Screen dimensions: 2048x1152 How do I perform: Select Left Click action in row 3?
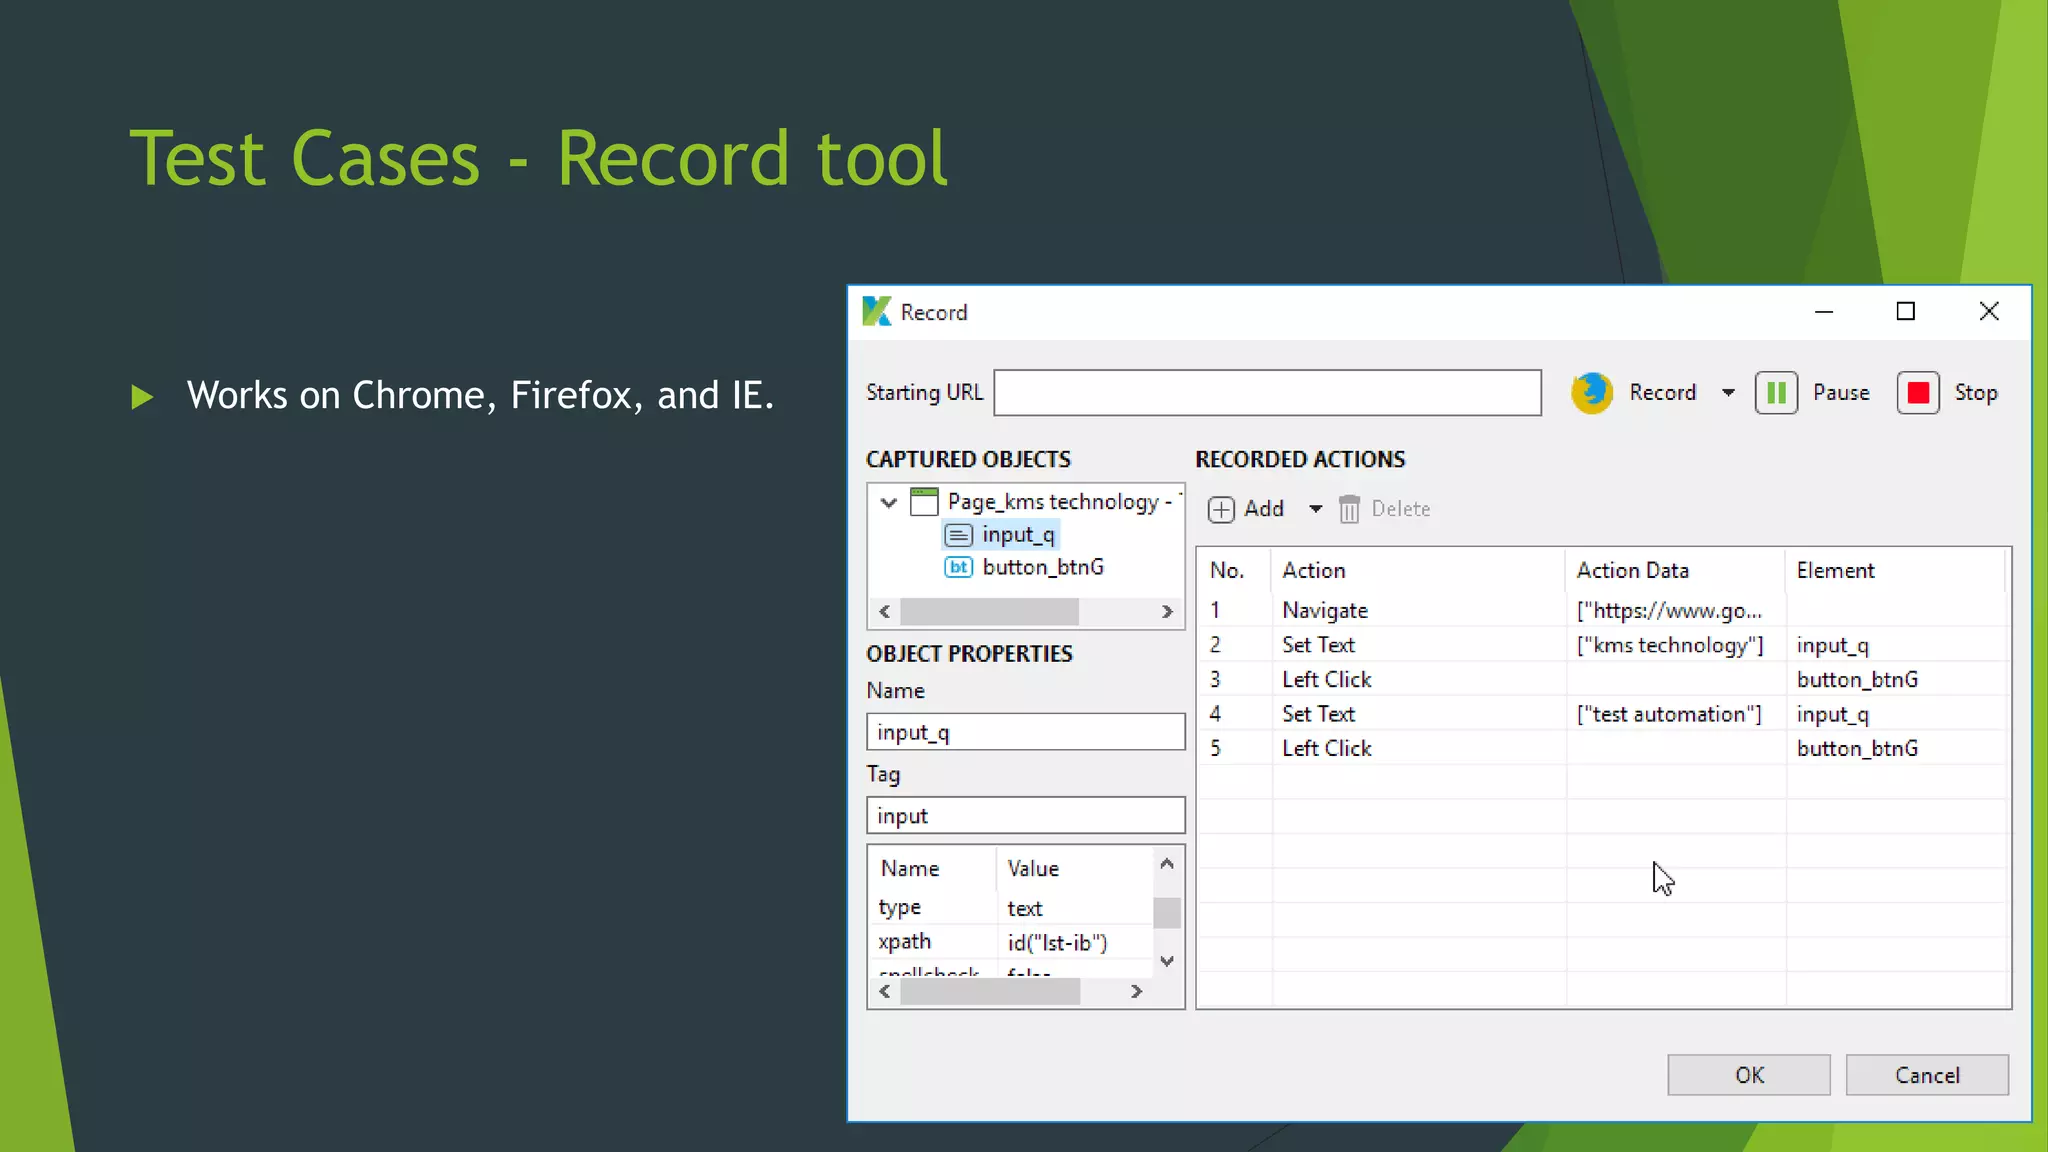(x=1327, y=679)
